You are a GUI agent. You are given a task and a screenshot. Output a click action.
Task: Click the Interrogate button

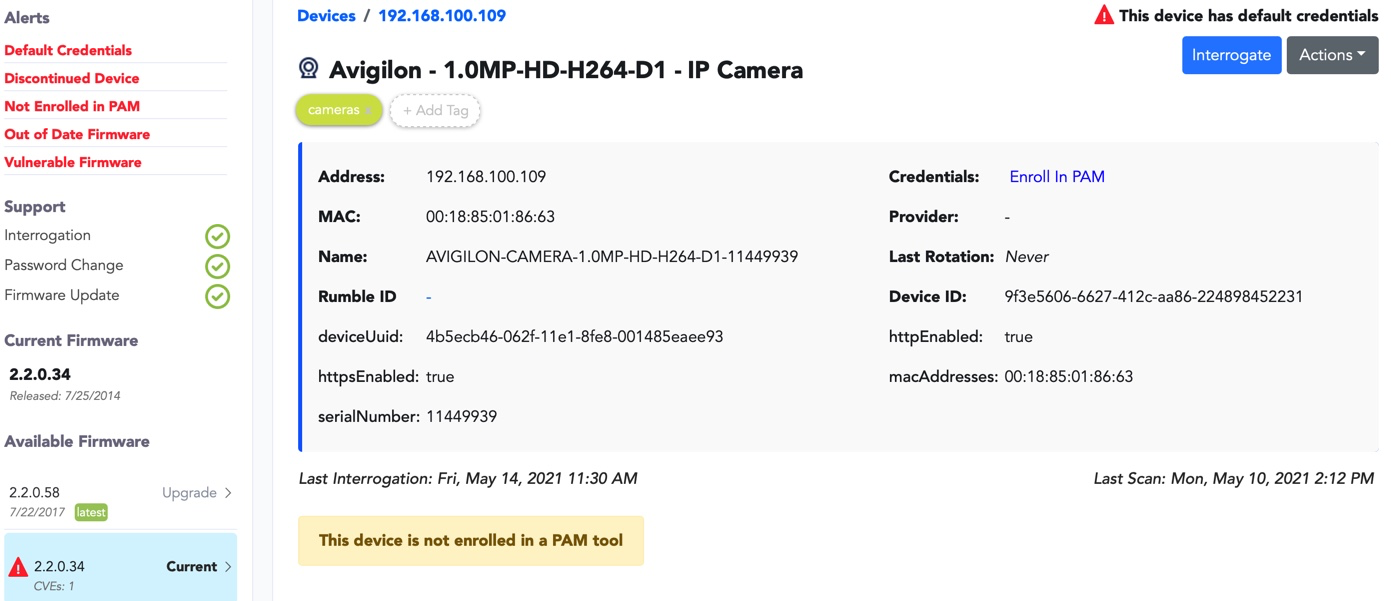click(x=1231, y=55)
